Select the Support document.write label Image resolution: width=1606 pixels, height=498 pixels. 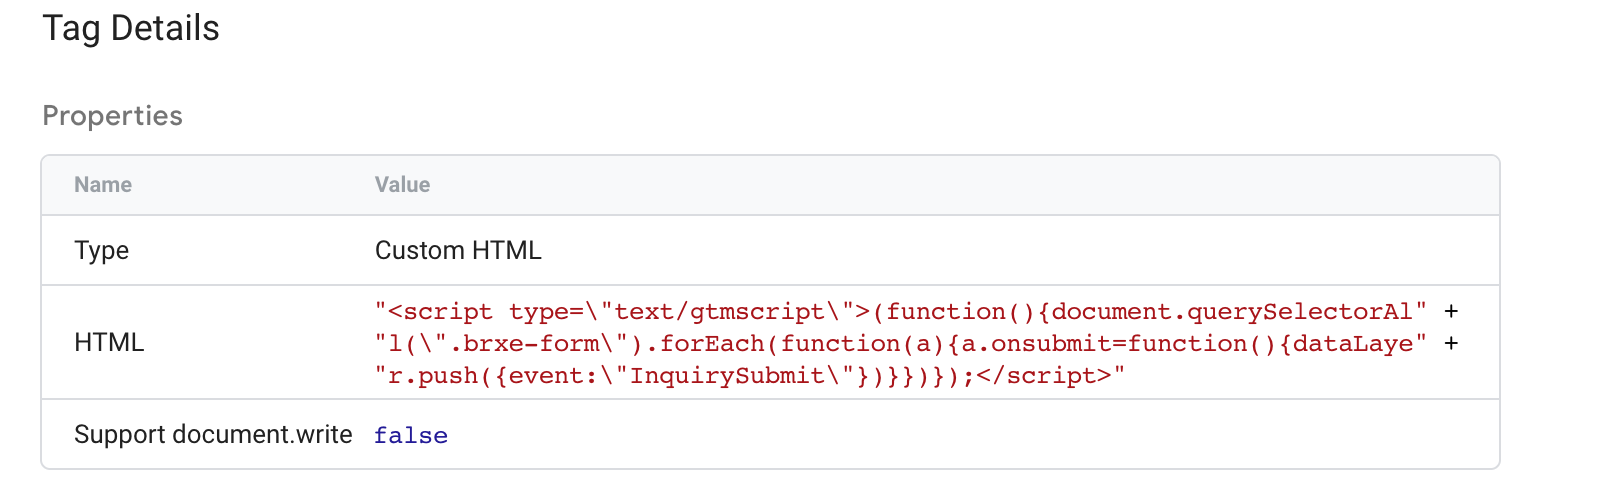pos(213,435)
